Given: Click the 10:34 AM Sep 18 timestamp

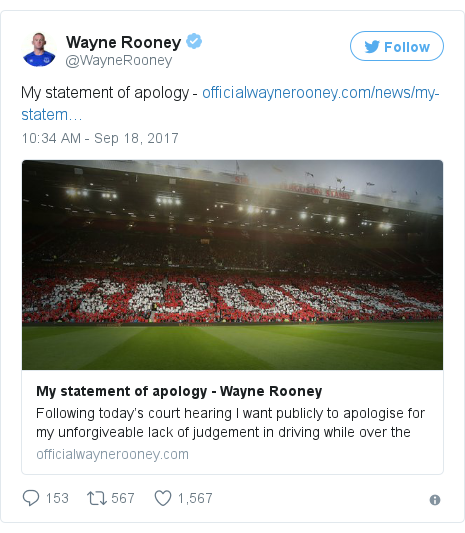Looking at the screenshot, I should (100, 138).
